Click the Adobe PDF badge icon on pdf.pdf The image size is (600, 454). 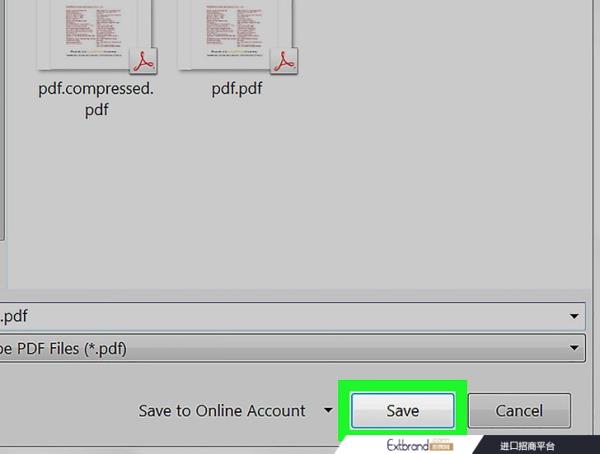click(x=284, y=60)
